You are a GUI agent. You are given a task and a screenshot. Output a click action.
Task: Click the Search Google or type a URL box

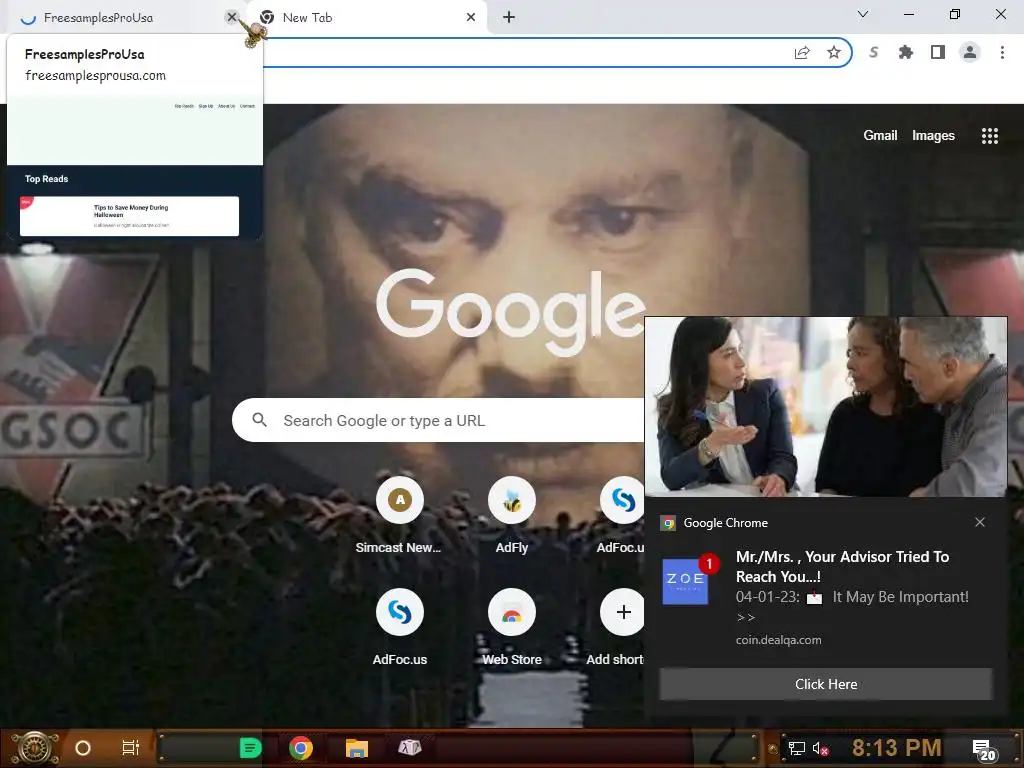click(x=438, y=420)
